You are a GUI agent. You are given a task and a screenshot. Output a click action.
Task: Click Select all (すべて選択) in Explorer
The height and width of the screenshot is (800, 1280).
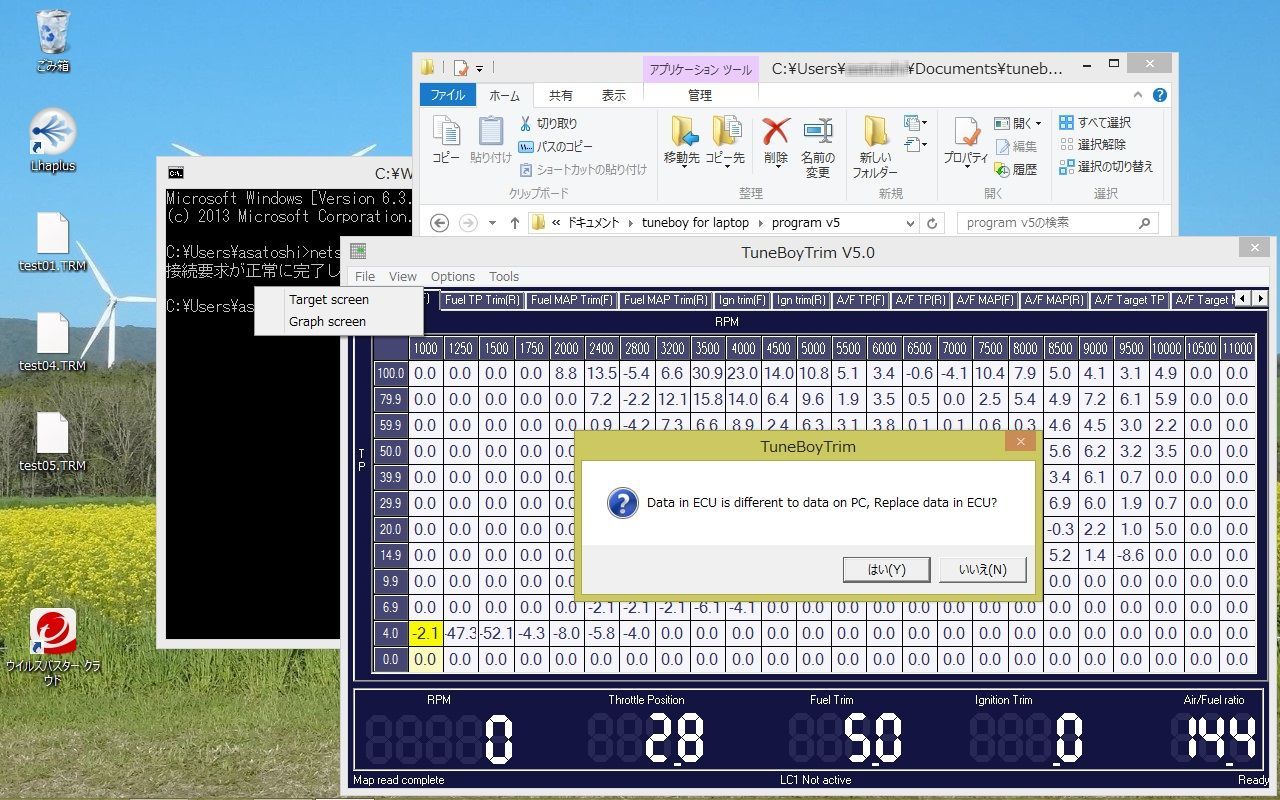coord(1095,122)
